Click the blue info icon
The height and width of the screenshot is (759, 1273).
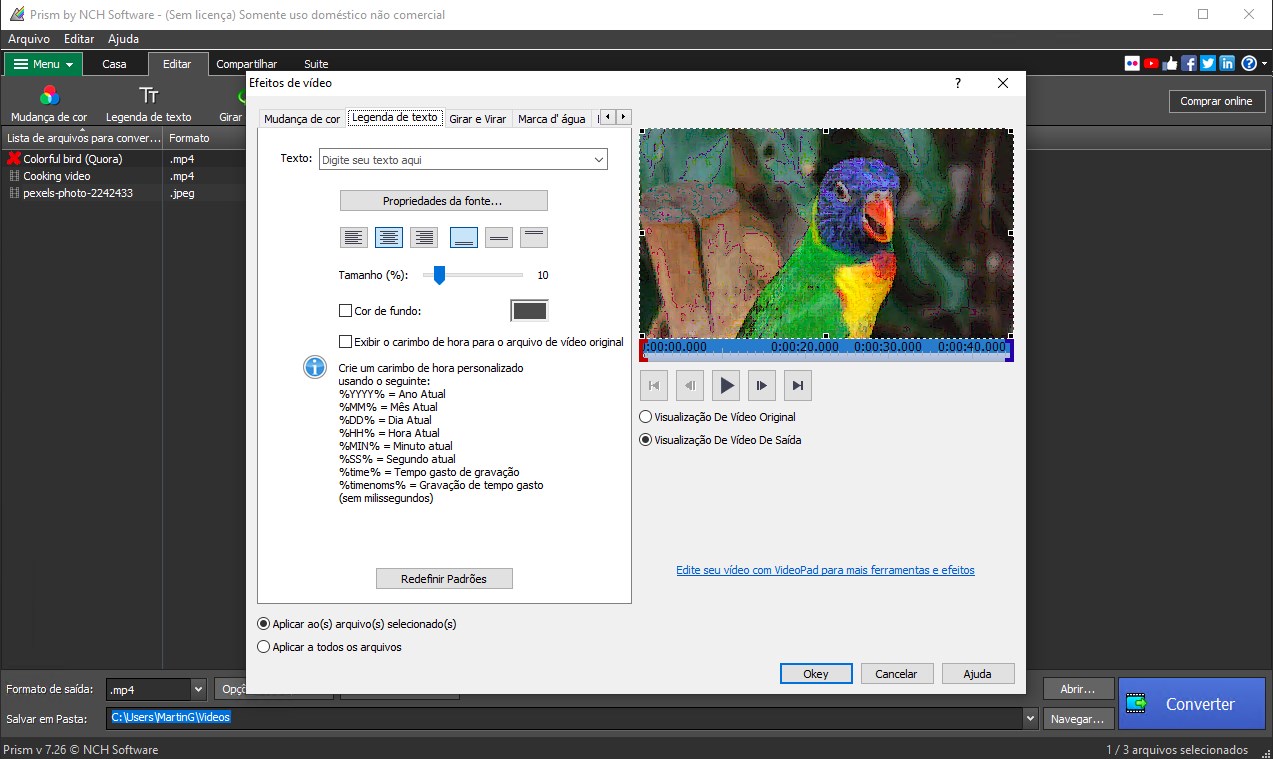coord(315,367)
